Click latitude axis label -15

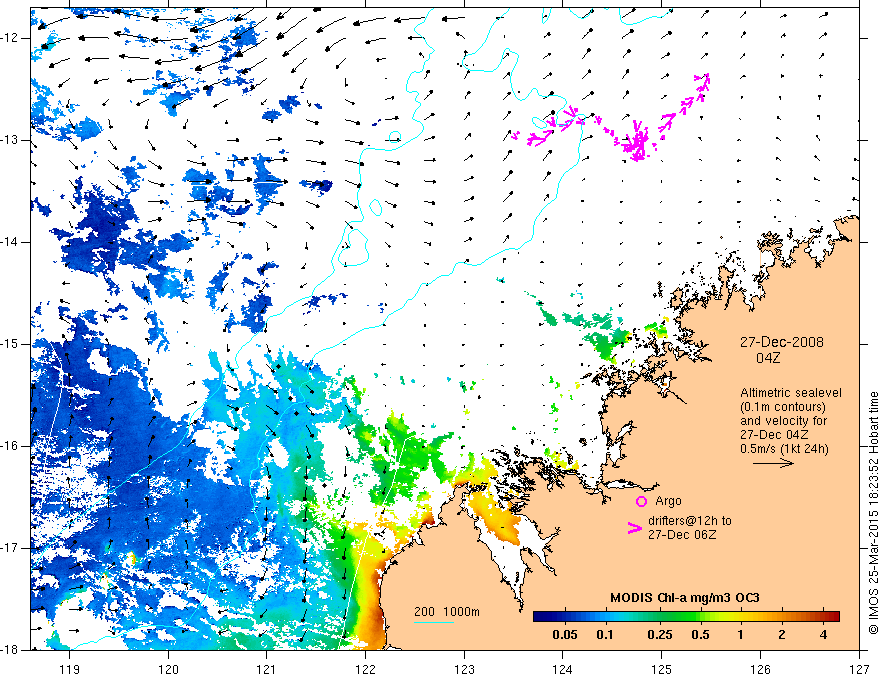point(10,344)
